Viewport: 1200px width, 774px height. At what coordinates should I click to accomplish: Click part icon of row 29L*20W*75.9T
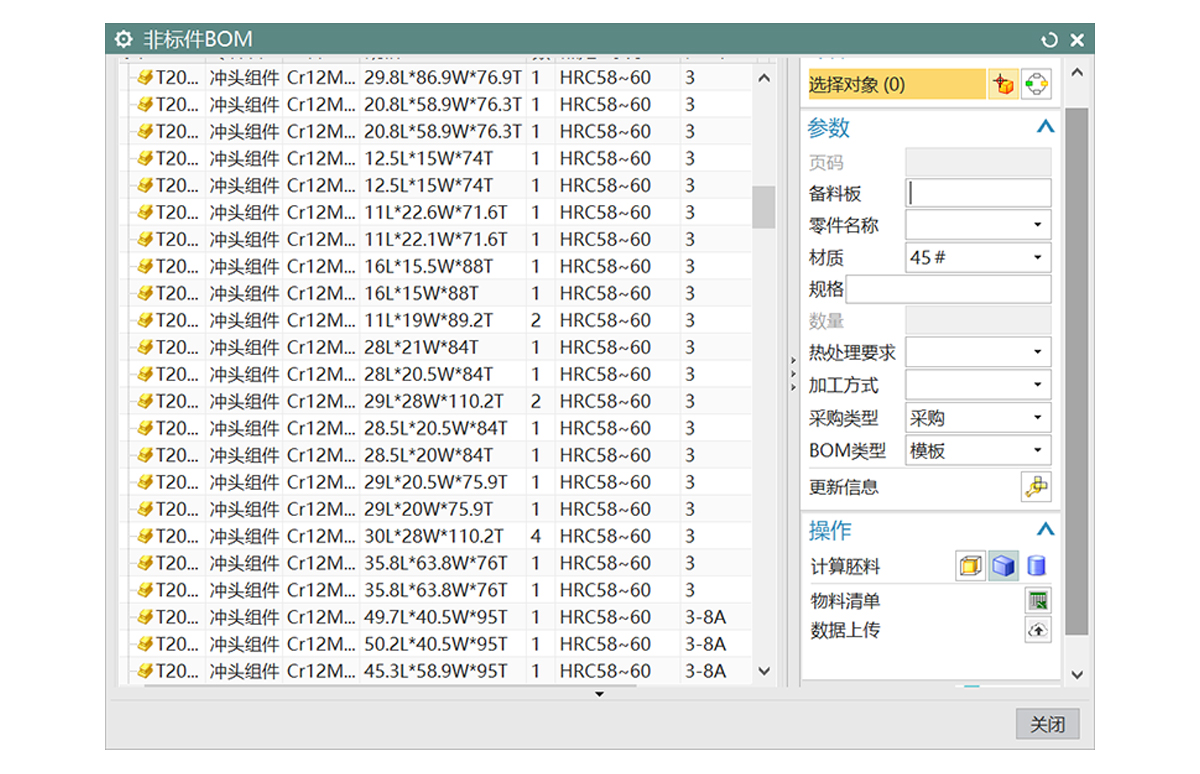click(x=145, y=509)
